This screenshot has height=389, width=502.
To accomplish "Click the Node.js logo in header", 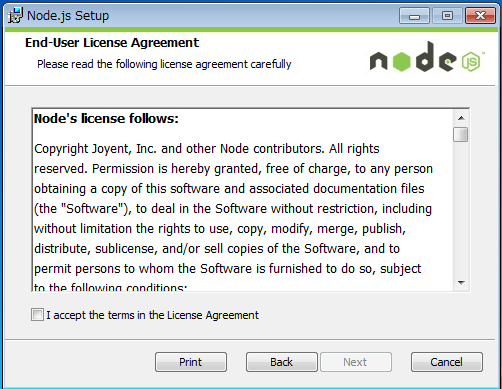I will pyautogui.click(x=427, y=57).
